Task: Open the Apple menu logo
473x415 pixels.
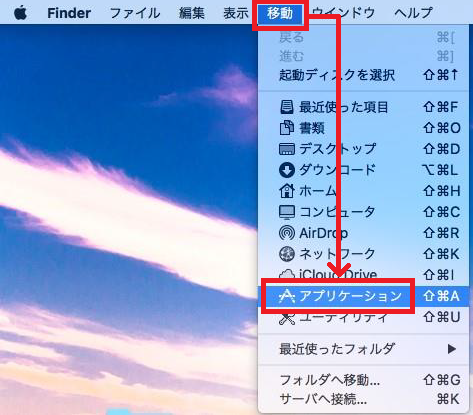Action: (x=20, y=13)
